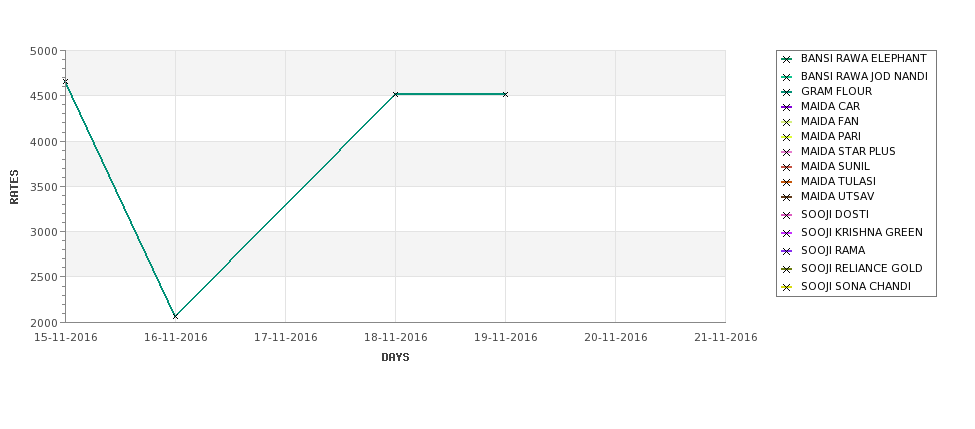Click the MAIDA SUNIL red legend marker
Image resolution: width=975 pixels, height=429 pixels.
click(786, 167)
